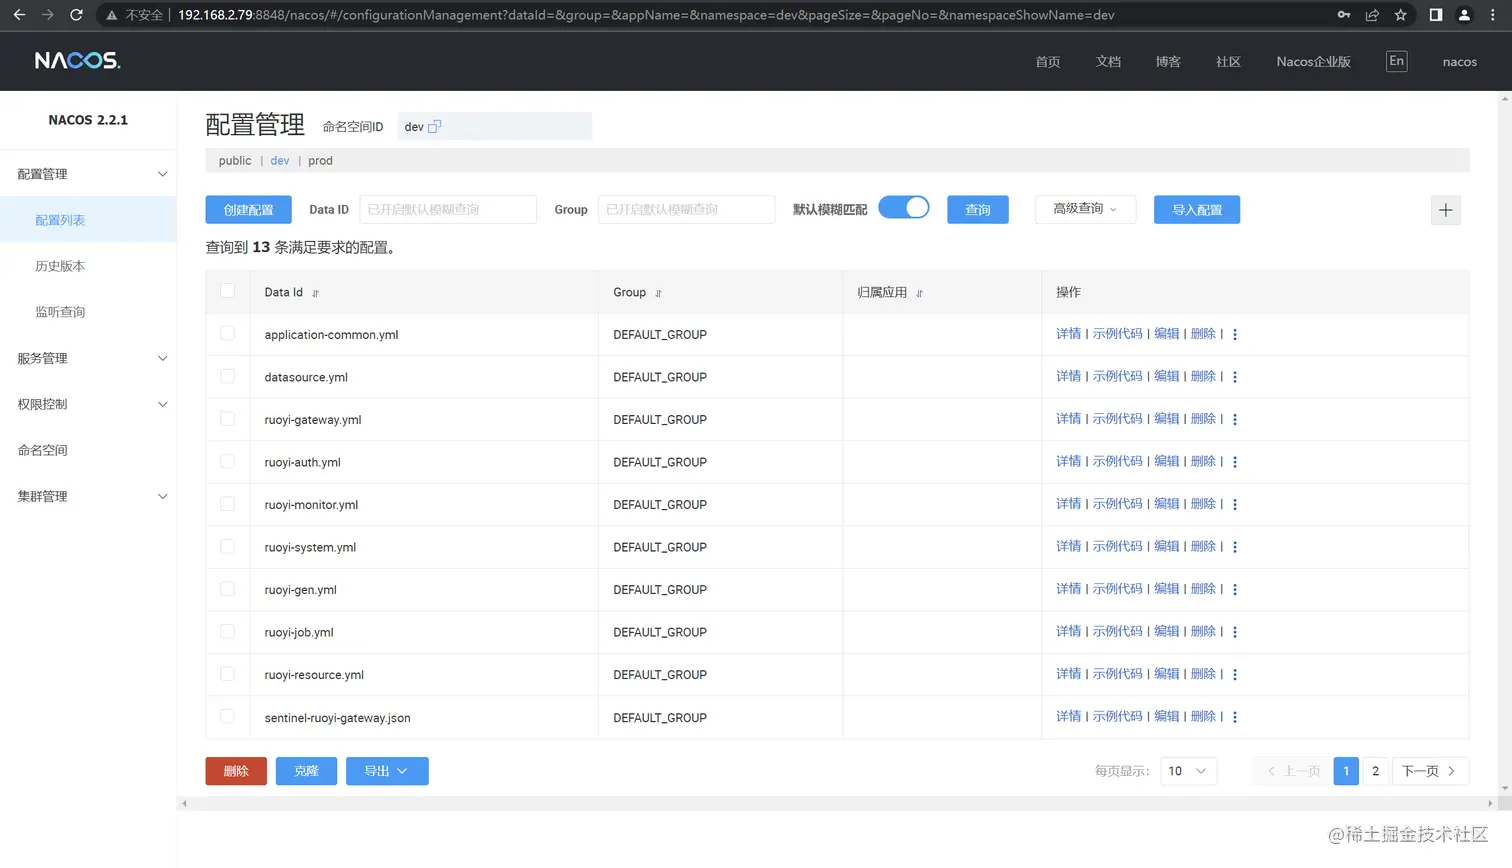This screenshot has height=868, width=1512.
Task: Check the ruoyi-monitor.yml row checkbox
Action: tap(227, 504)
